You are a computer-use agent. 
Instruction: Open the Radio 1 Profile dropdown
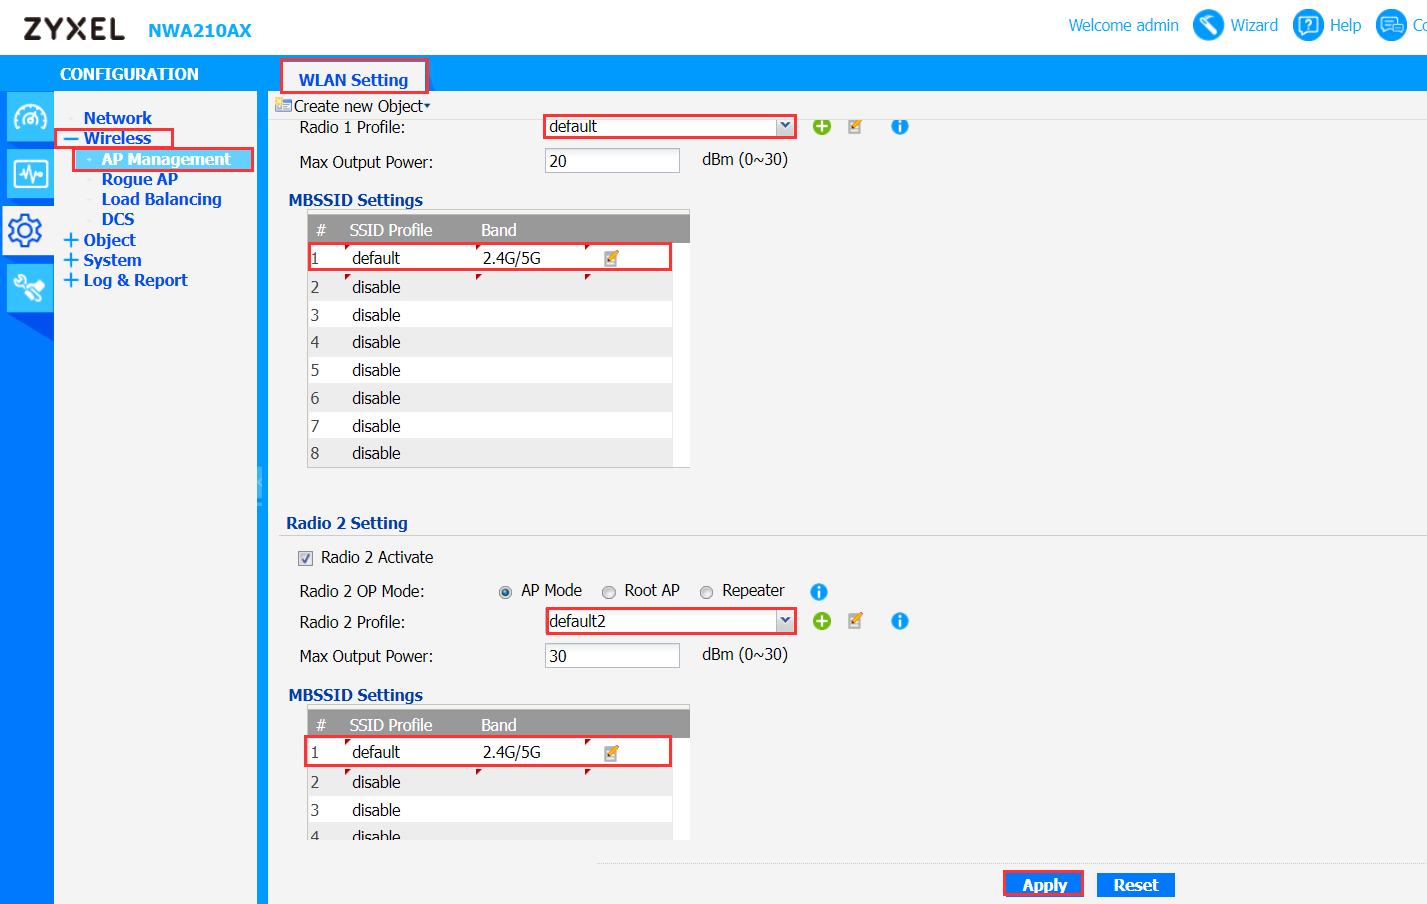click(x=785, y=126)
